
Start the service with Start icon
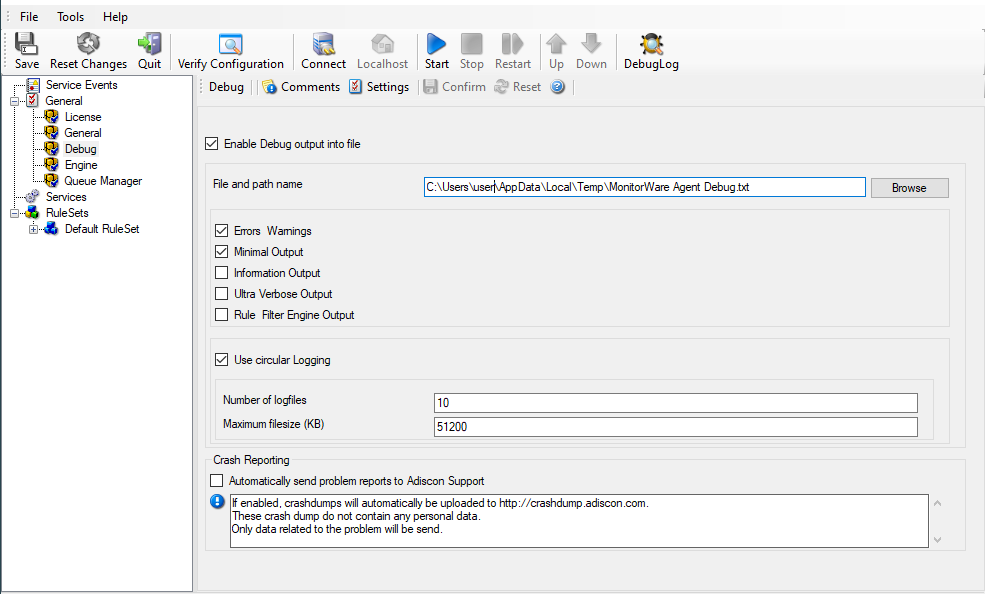click(436, 45)
